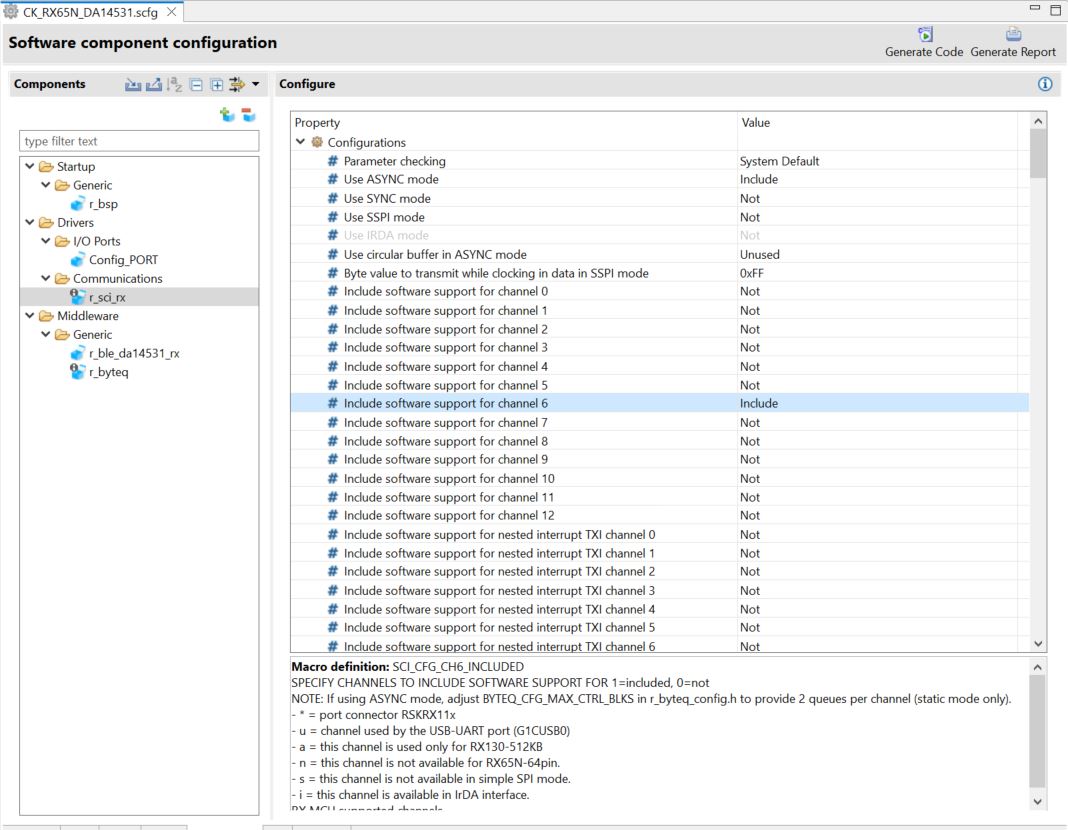Collapse the Middleware tree node
The height and width of the screenshot is (830, 1068).
pyautogui.click(x=29, y=315)
